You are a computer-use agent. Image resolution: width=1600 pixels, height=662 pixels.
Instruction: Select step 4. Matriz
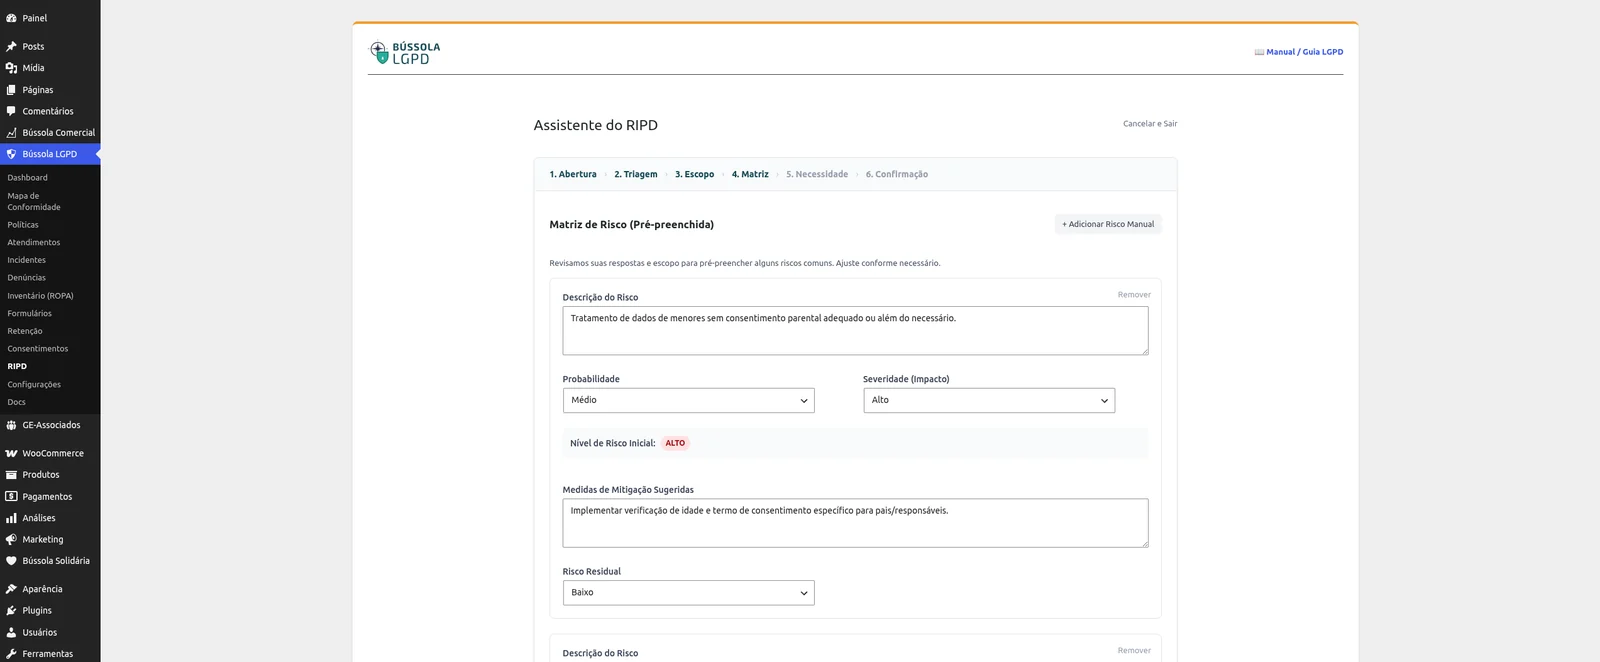click(750, 174)
